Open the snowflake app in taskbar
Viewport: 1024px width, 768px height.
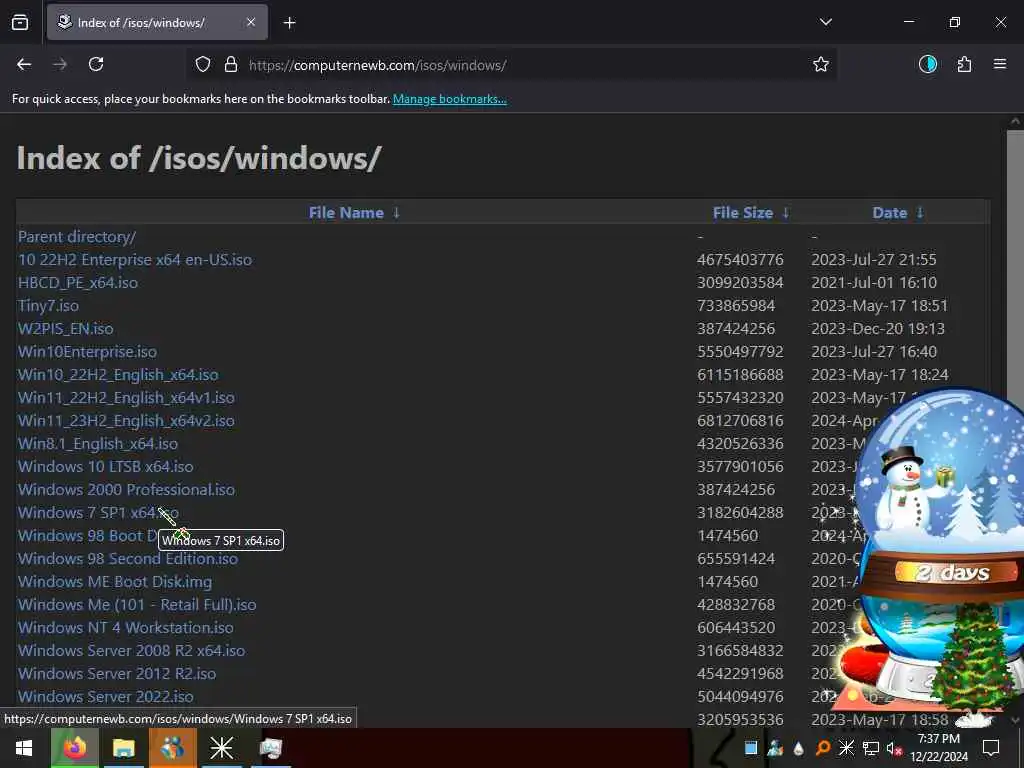click(x=221, y=748)
